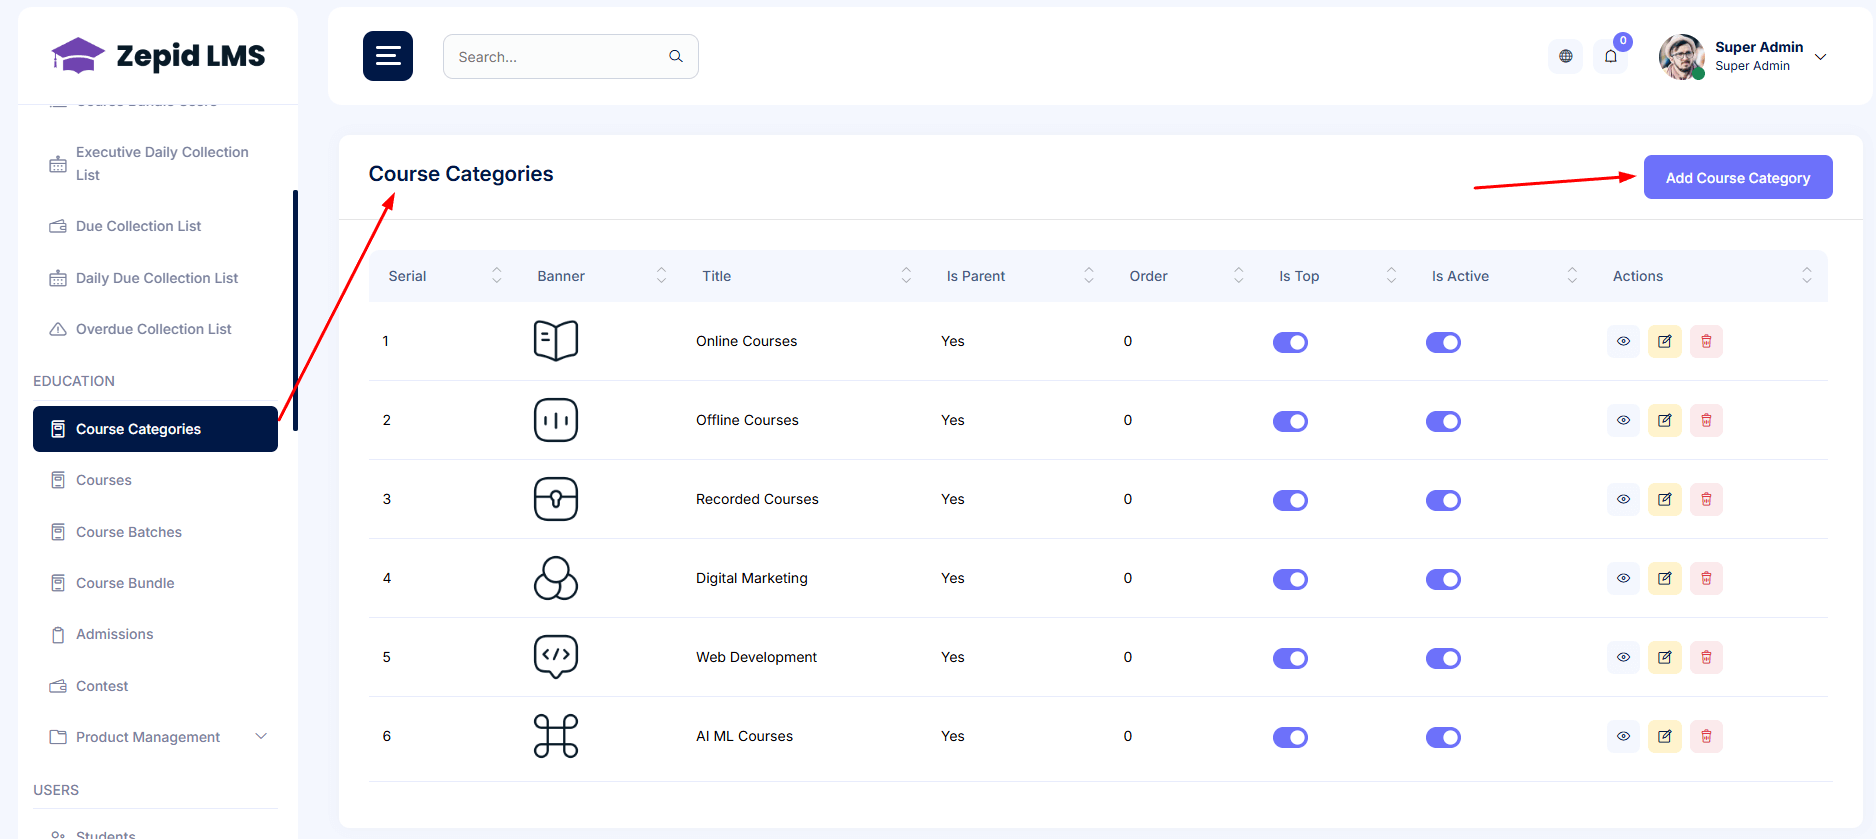Edit the Web Development category
Screen dimensions: 1876x839
click(1665, 658)
